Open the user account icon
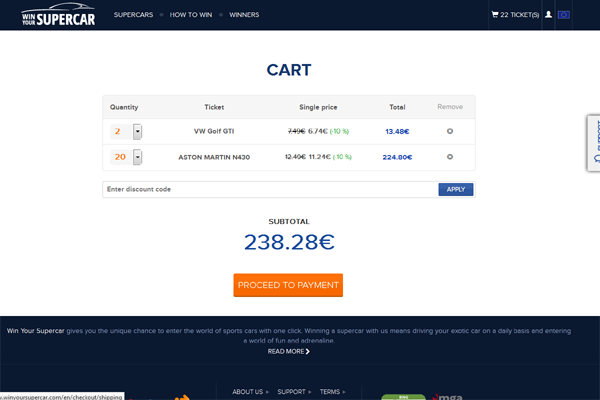Viewport: 600px width, 400px height. (548, 15)
